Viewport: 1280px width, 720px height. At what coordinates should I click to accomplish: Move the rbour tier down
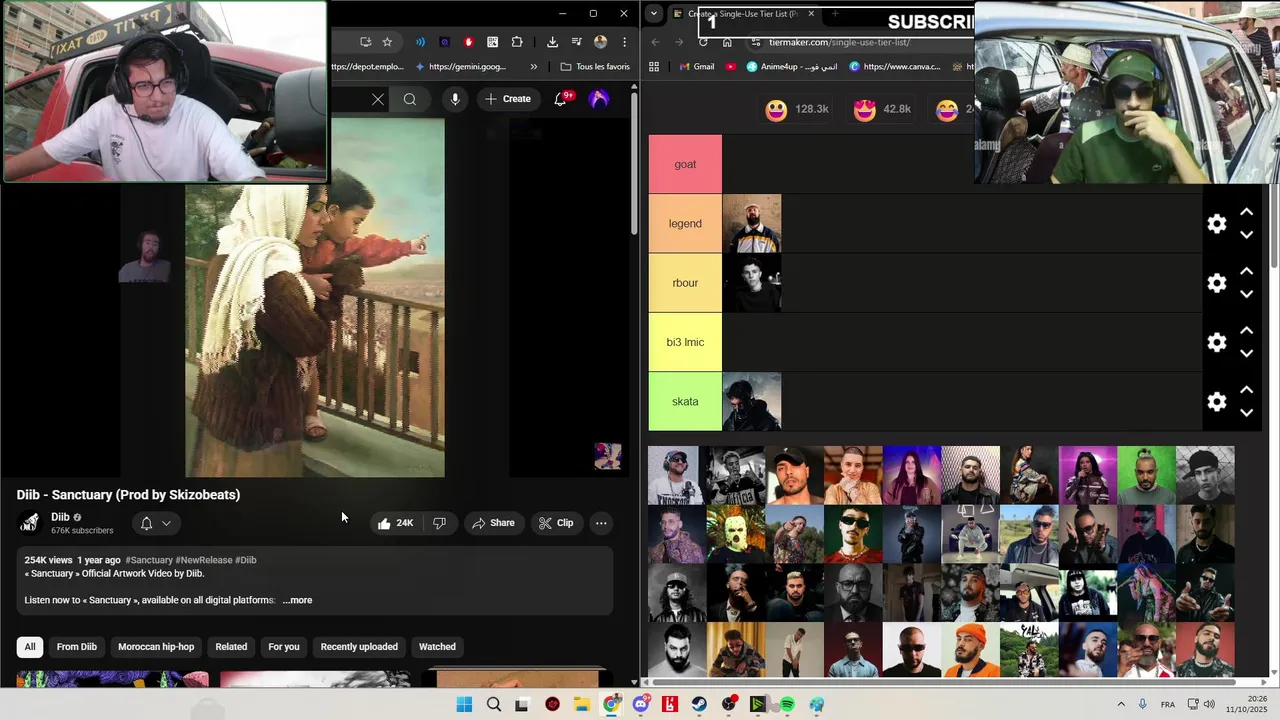[x=1247, y=295]
